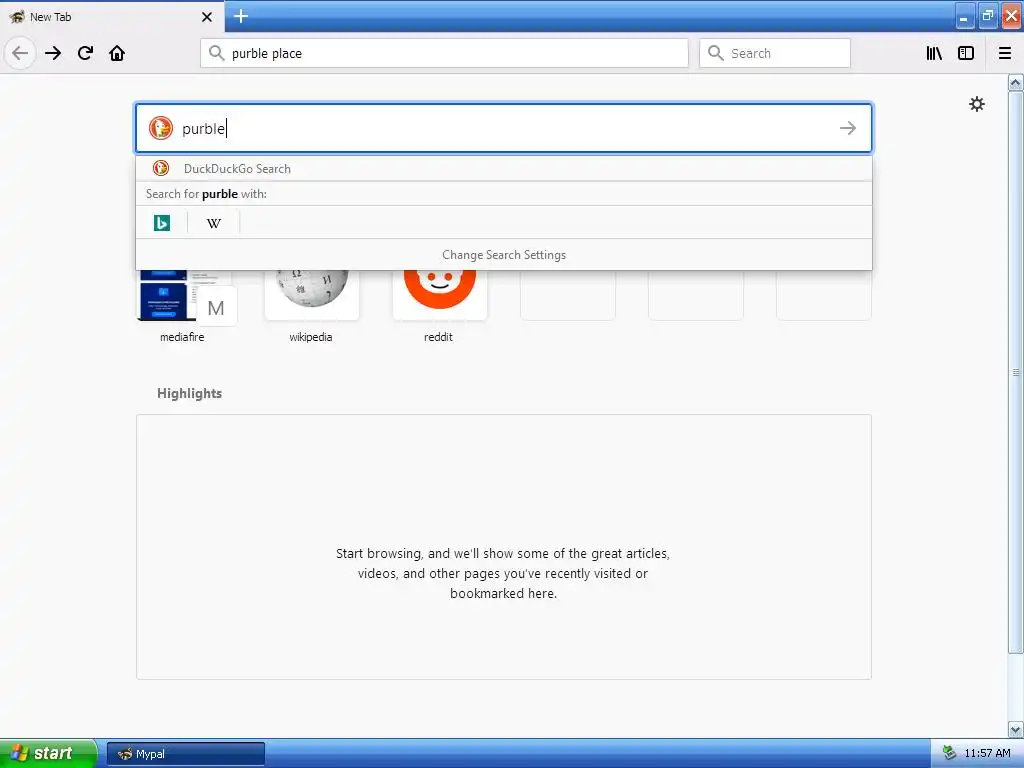Open the Library bookmarks icon
1024x768 pixels.
934,53
